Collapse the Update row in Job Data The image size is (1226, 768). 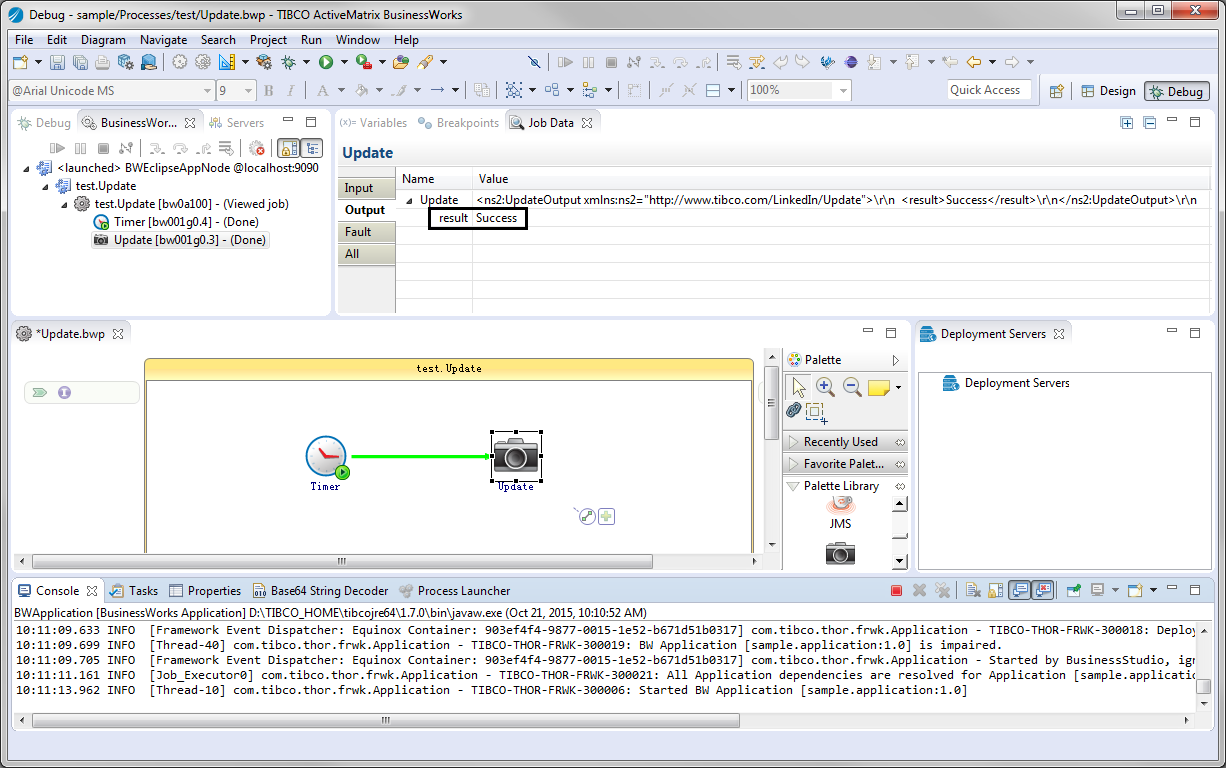coord(408,201)
